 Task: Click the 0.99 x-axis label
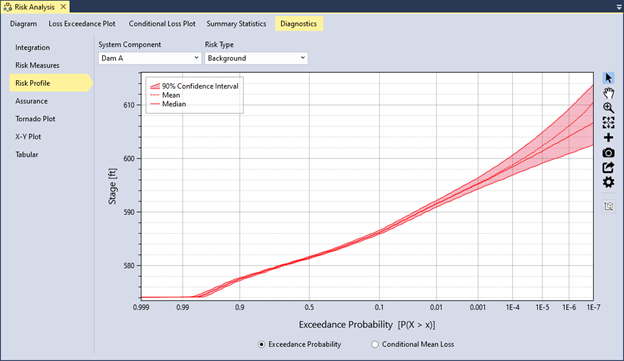[x=183, y=307]
